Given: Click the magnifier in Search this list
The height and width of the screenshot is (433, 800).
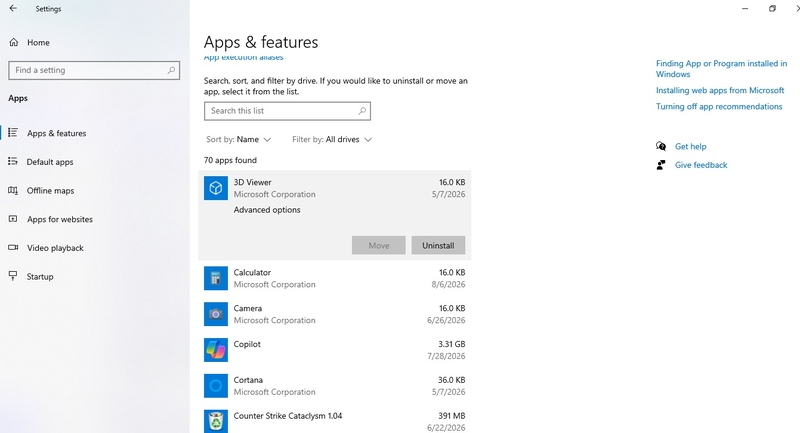Looking at the screenshot, I should [x=362, y=111].
